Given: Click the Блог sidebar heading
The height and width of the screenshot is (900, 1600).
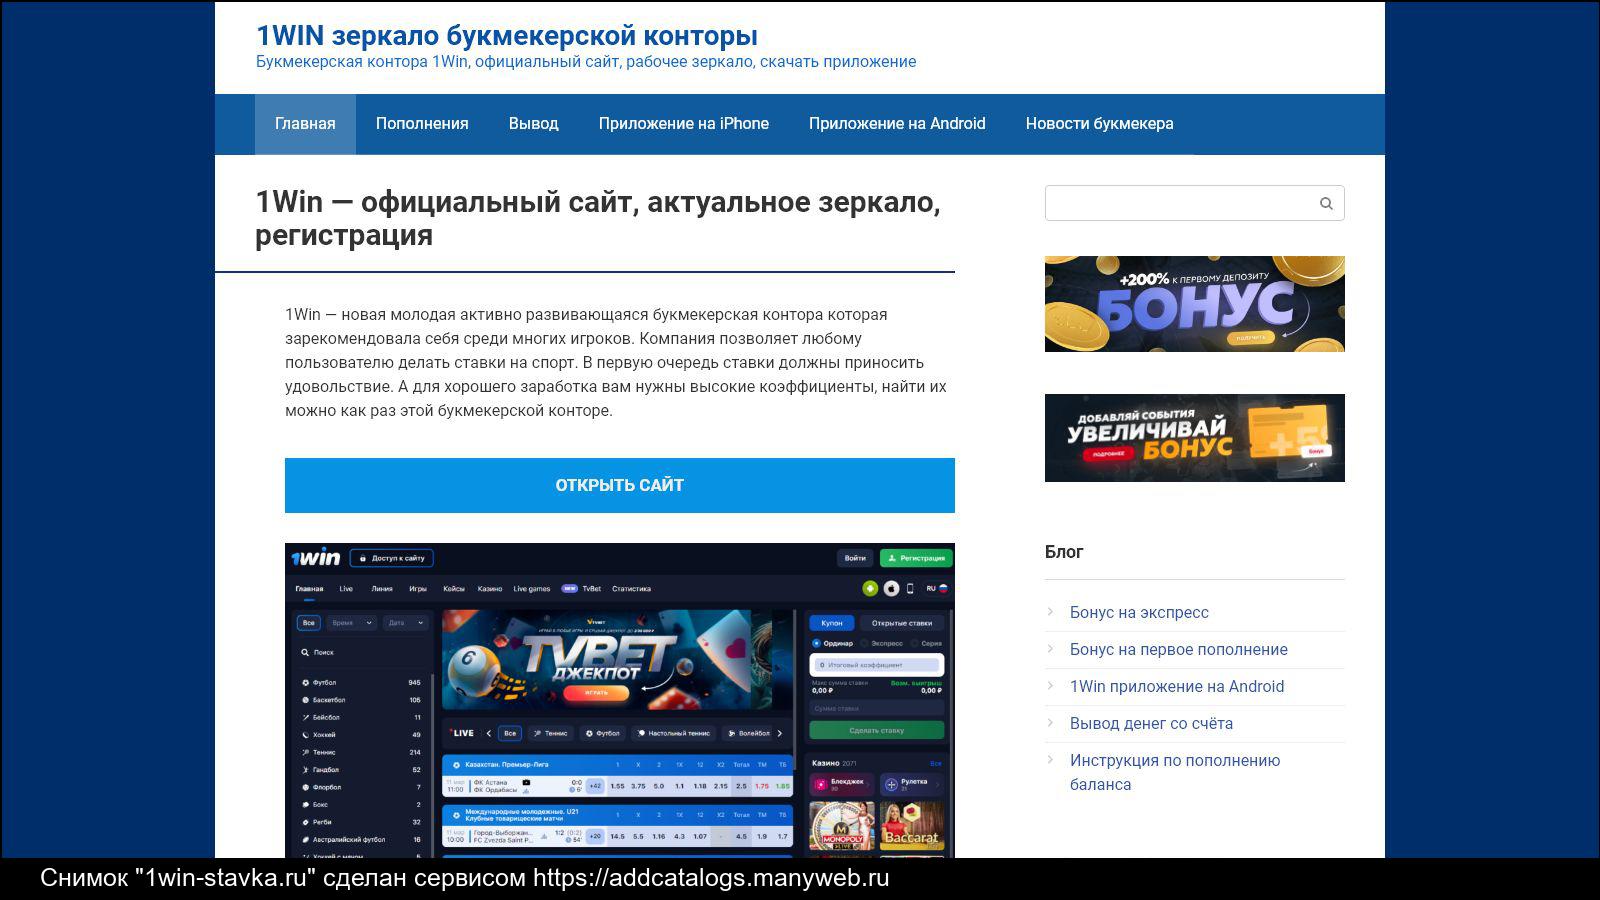Looking at the screenshot, I should pos(1064,552).
